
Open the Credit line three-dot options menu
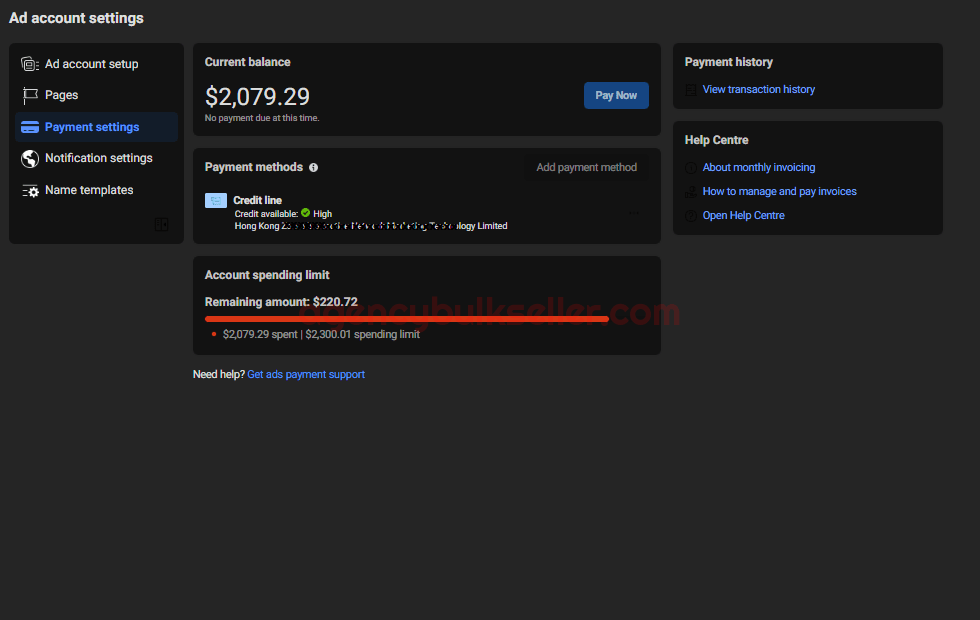point(633,212)
